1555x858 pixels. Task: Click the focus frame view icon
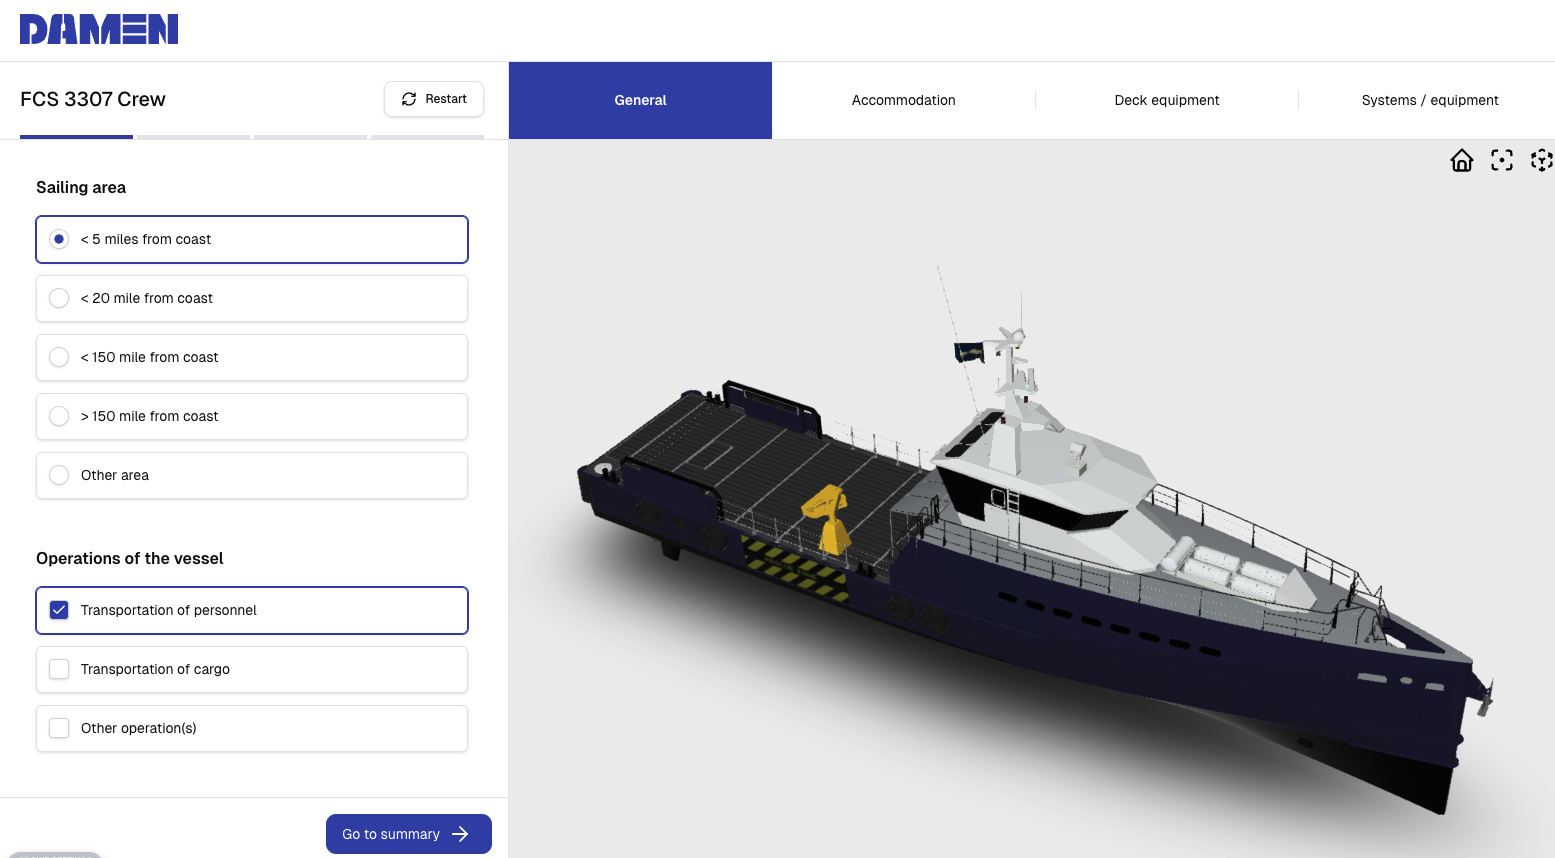click(1502, 160)
